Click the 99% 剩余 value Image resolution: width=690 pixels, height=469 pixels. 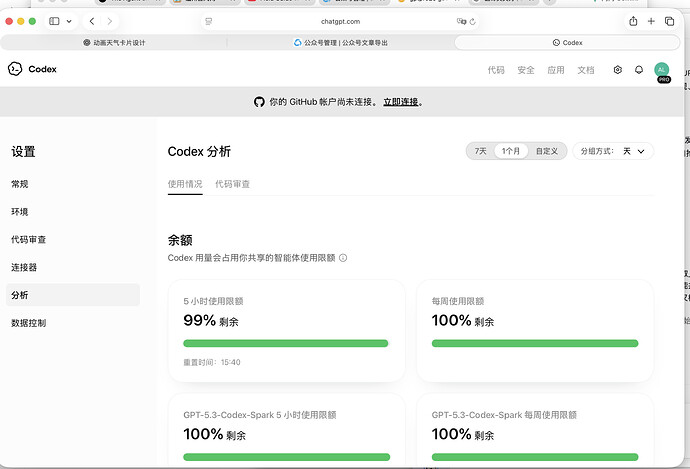click(x=211, y=320)
